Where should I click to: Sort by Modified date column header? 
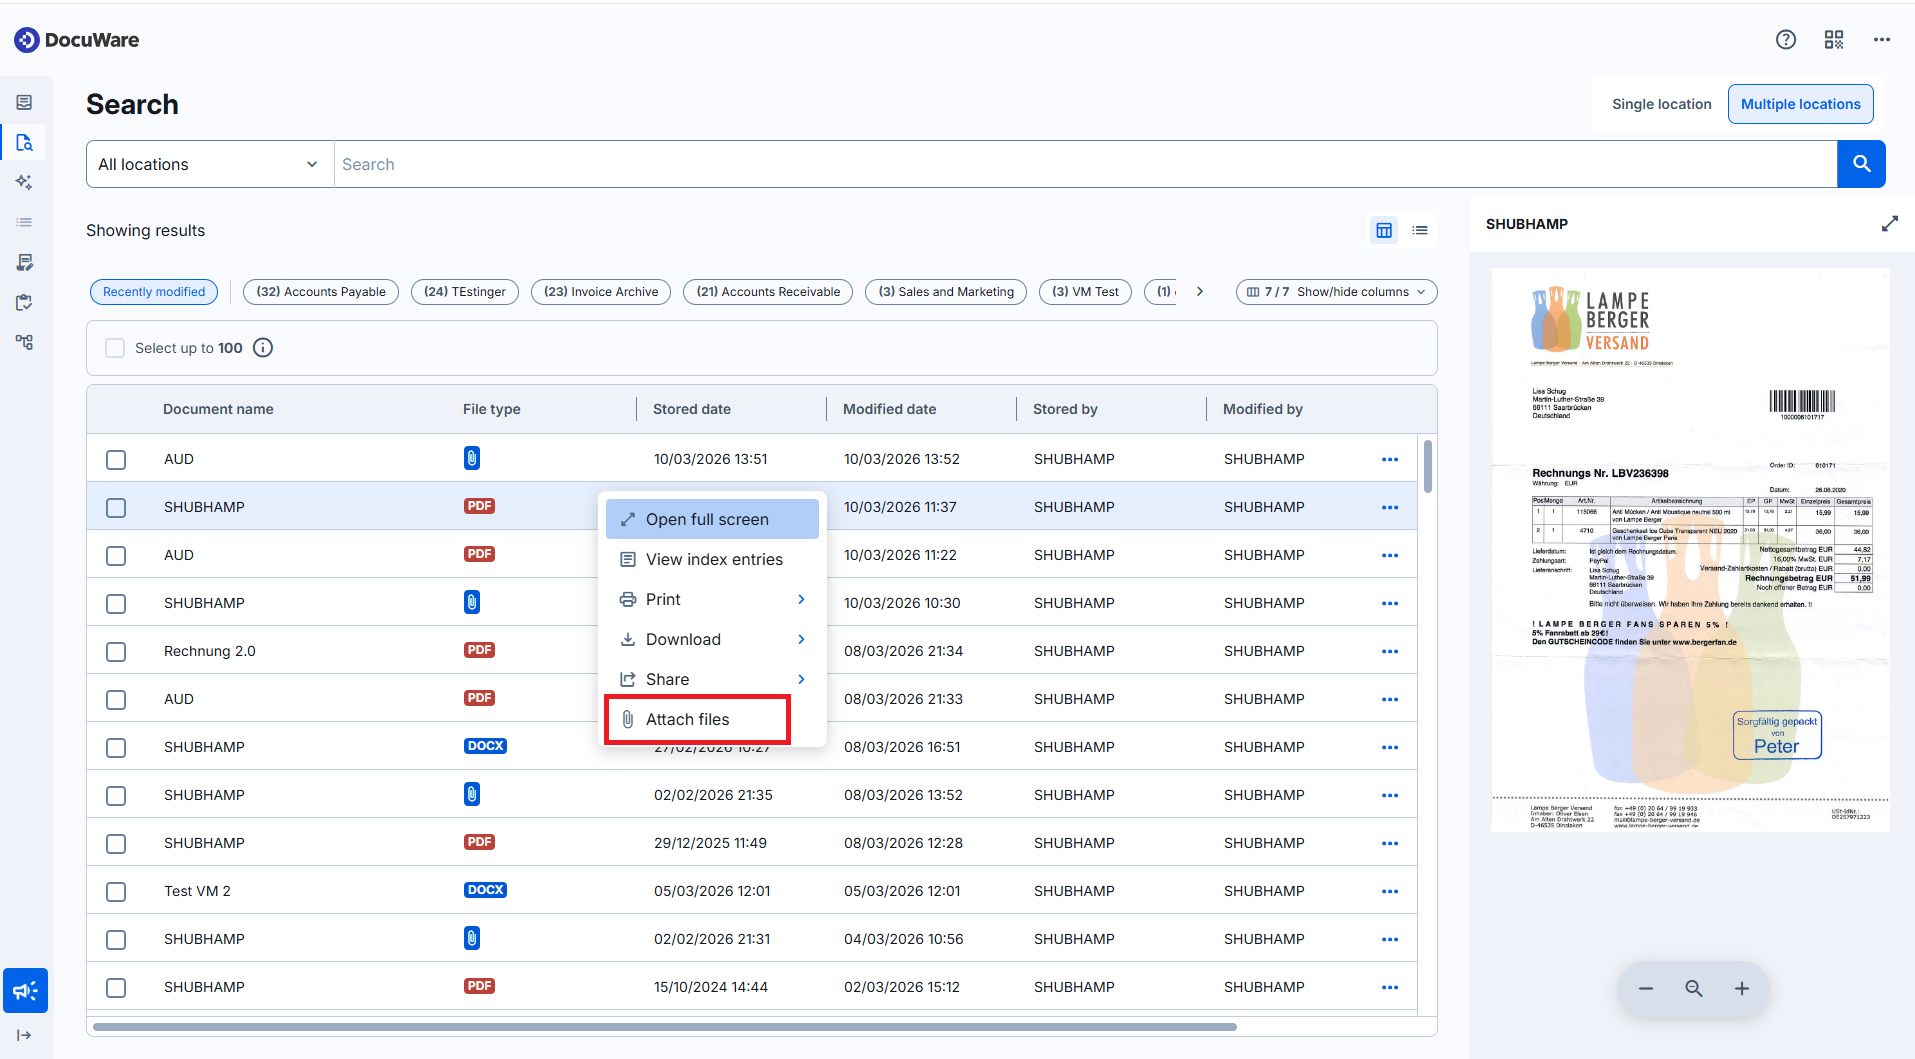click(889, 409)
